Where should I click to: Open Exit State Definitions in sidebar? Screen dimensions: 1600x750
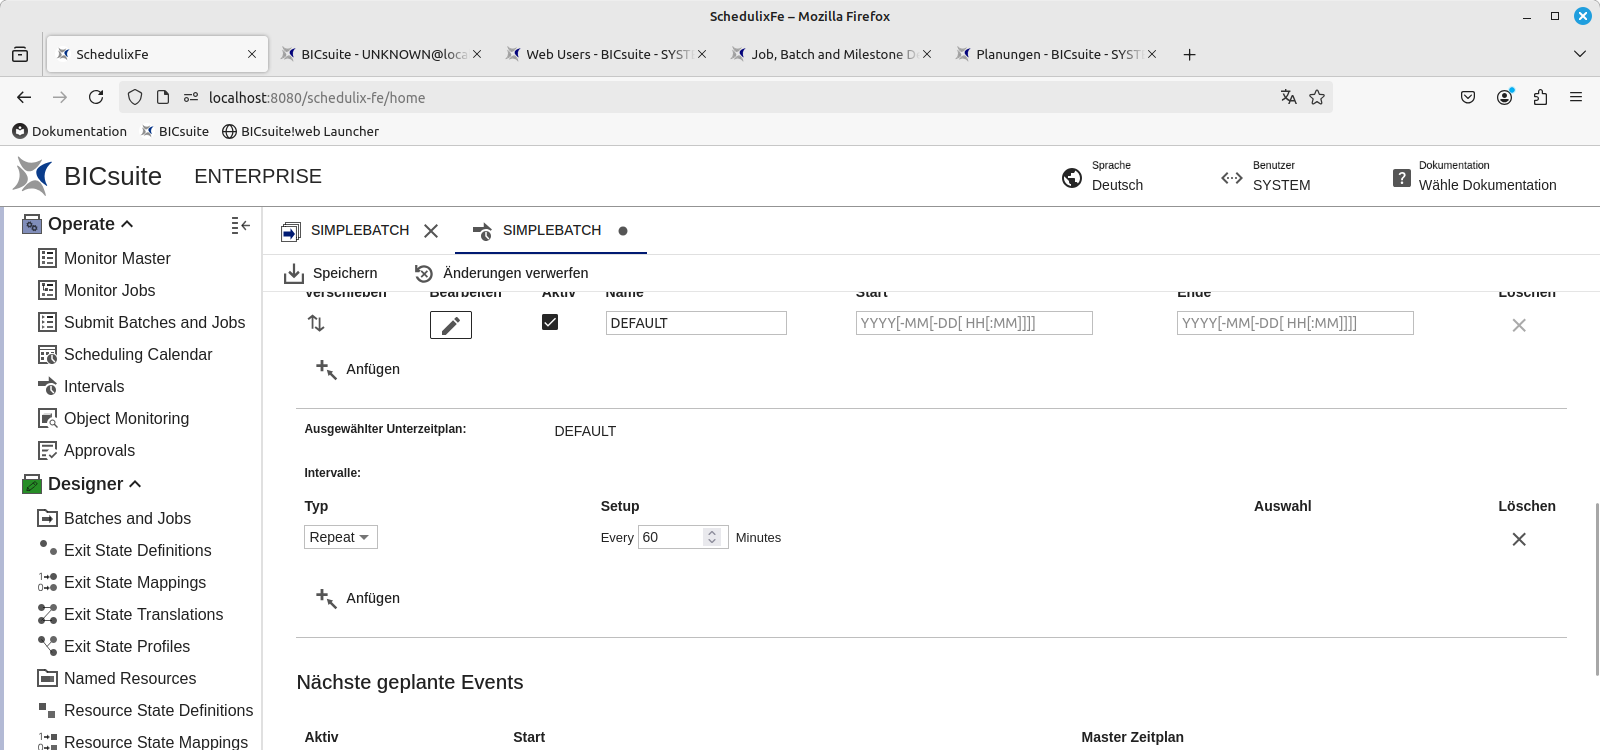137,550
